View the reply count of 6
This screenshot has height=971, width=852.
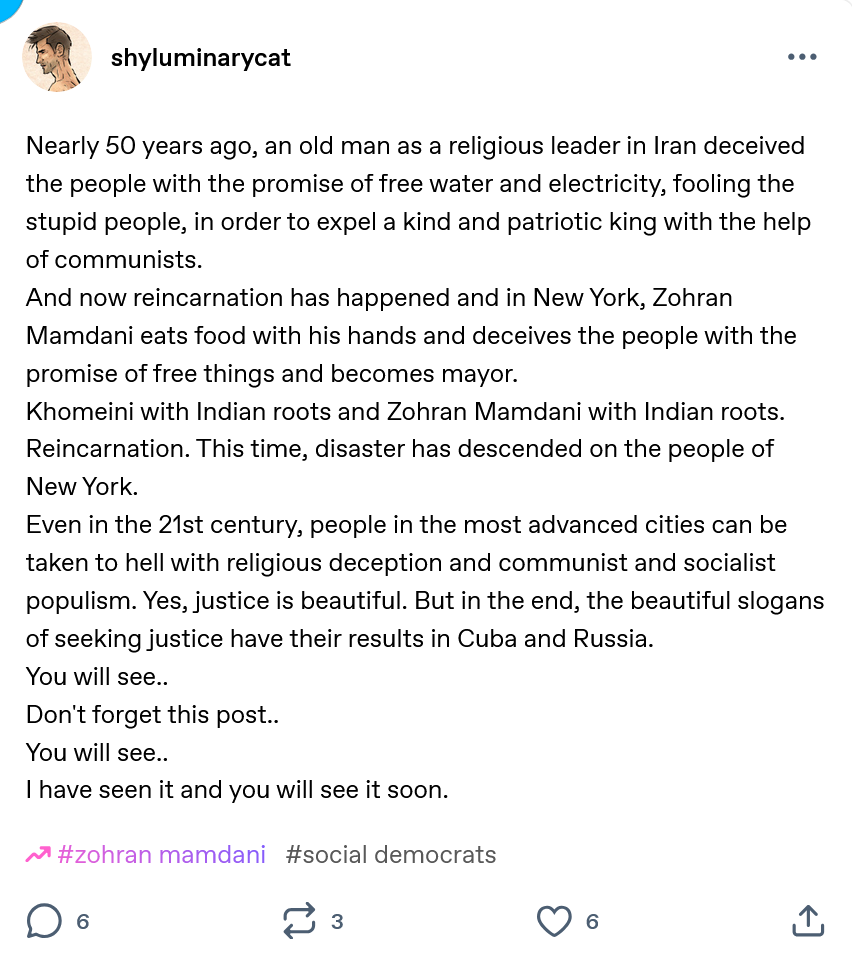click(x=83, y=922)
